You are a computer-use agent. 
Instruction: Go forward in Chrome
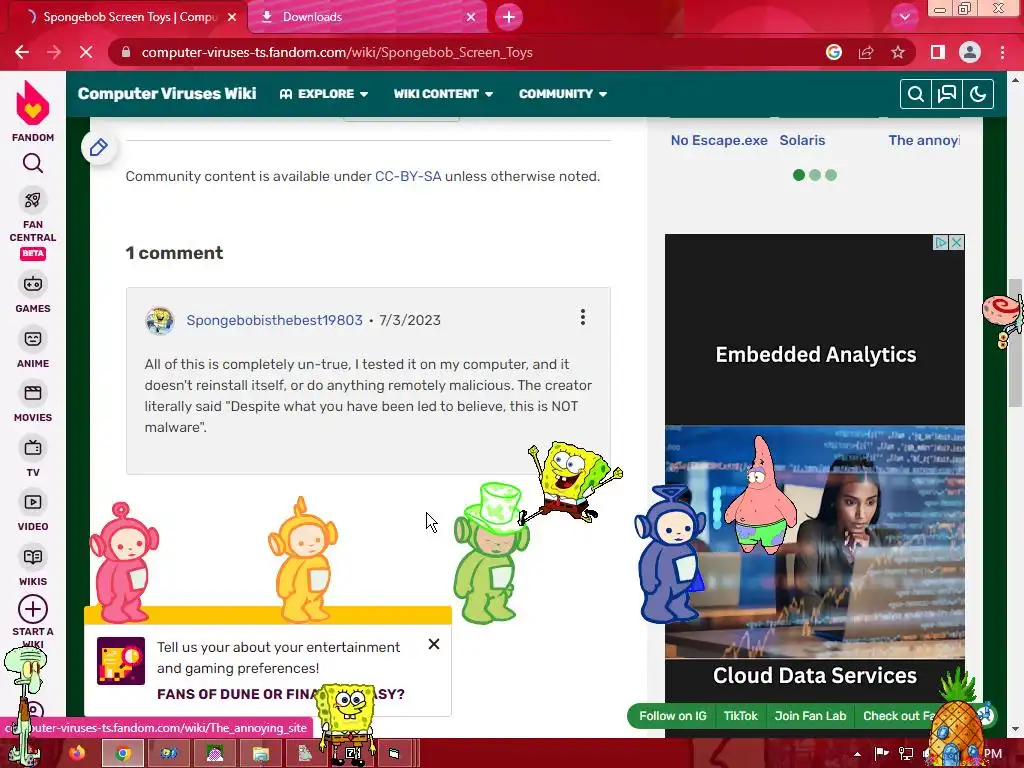[x=54, y=52]
